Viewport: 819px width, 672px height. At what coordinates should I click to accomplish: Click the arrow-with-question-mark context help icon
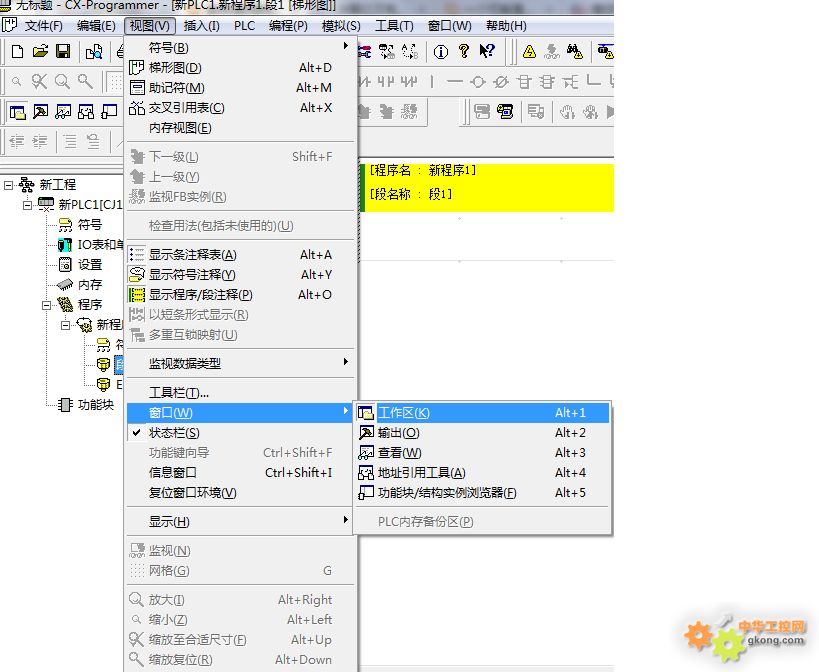487,51
